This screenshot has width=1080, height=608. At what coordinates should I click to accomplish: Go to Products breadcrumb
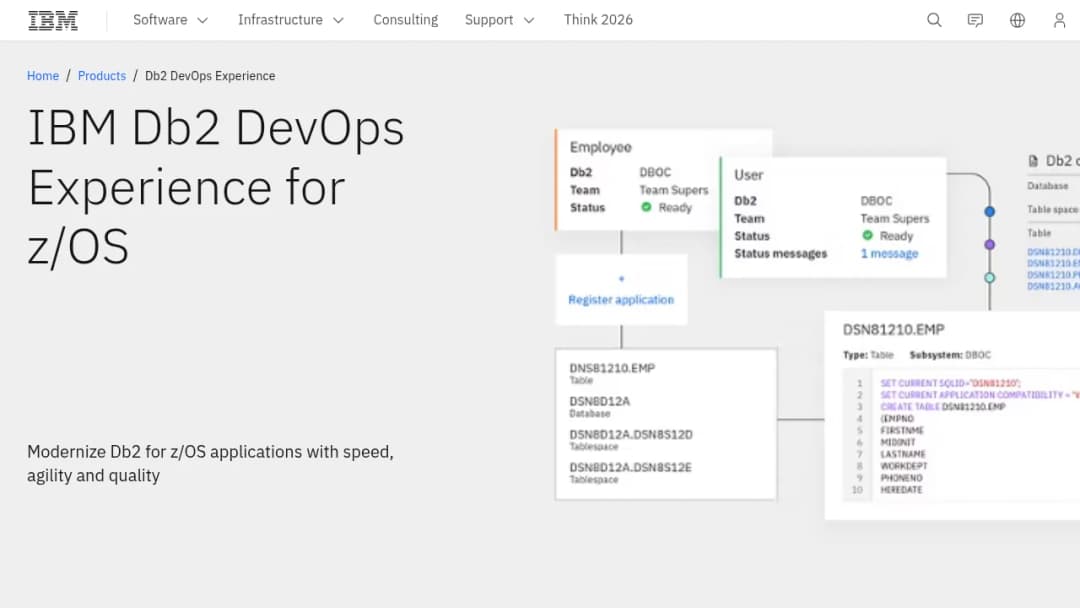pos(102,76)
